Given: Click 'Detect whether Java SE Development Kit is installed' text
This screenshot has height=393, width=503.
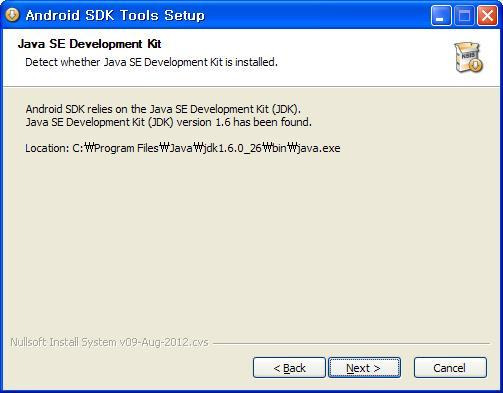Looking at the screenshot, I should (151, 62).
